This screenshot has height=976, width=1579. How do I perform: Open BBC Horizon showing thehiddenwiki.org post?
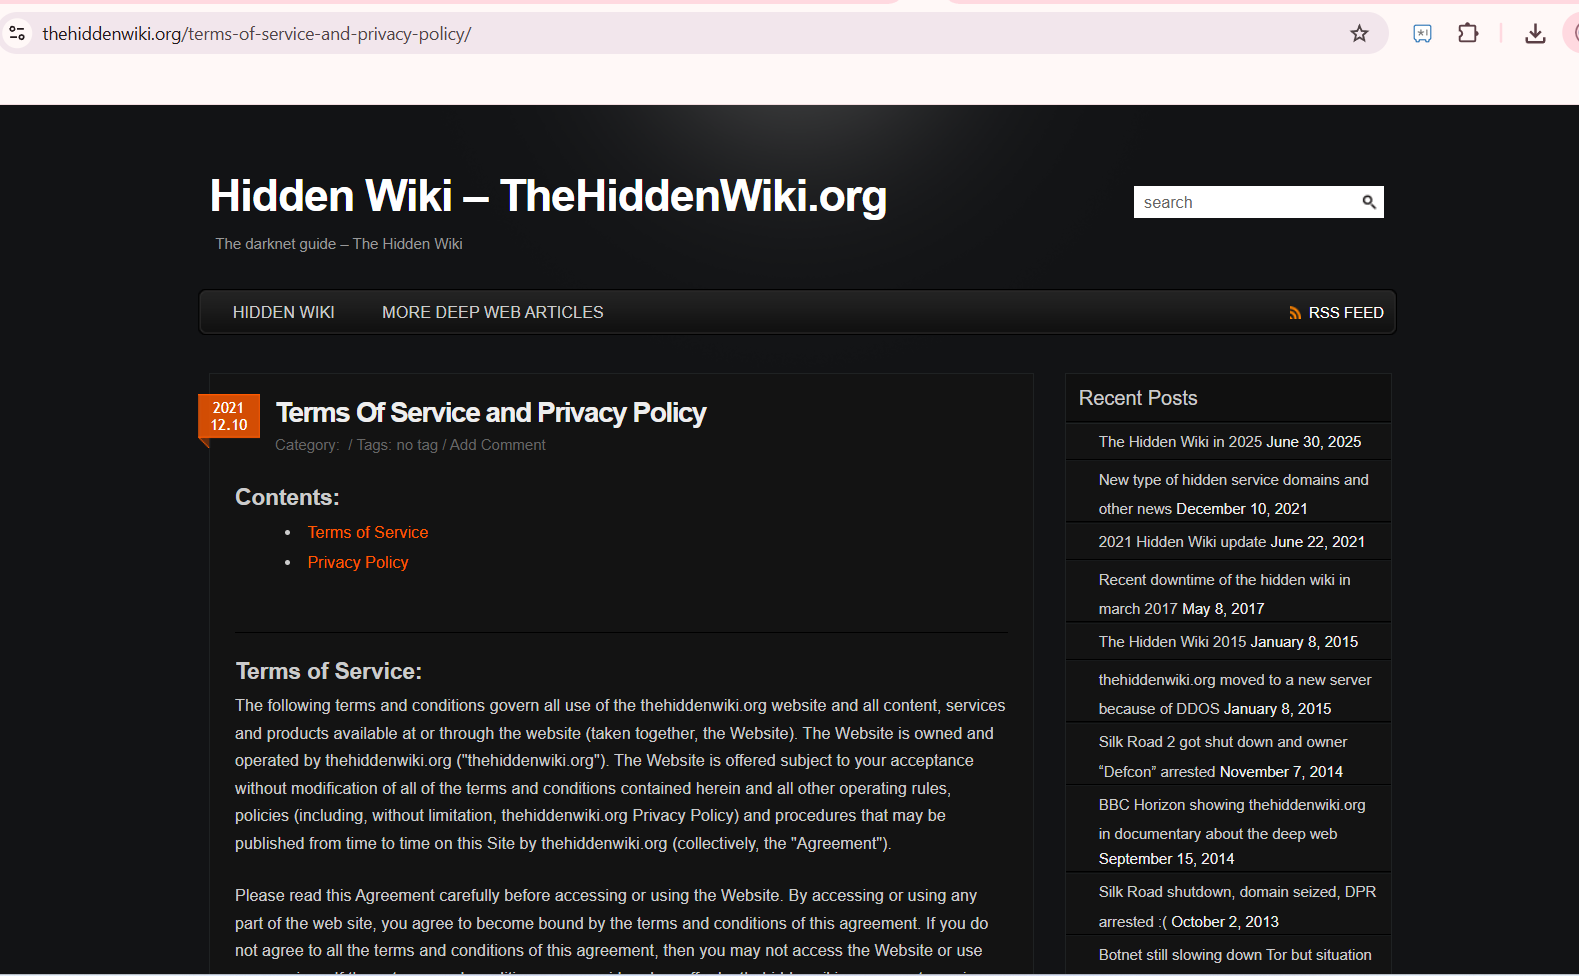tap(1232, 819)
